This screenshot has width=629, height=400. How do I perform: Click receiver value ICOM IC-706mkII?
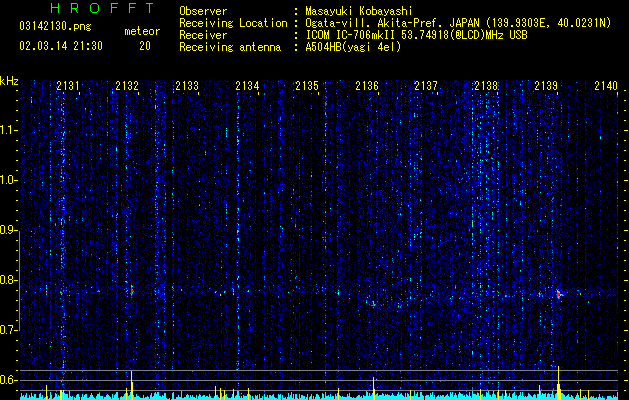(x=349, y=35)
